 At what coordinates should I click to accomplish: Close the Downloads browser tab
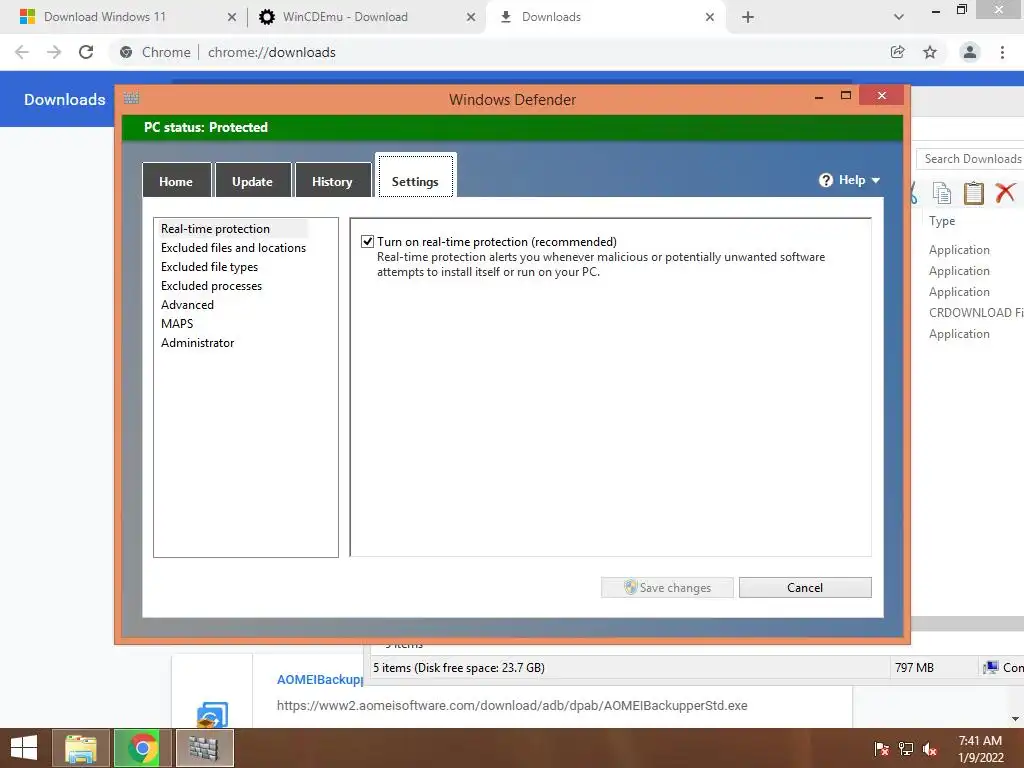(710, 17)
